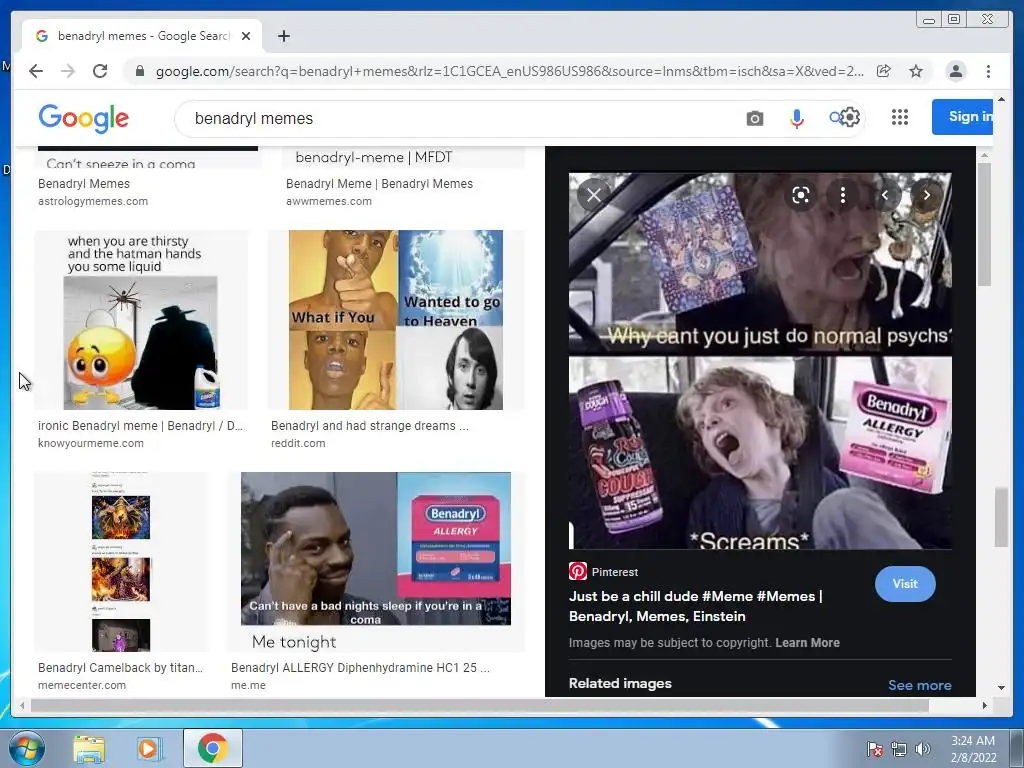Open the large previewed psychs meme image
The image size is (1024, 768).
click(x=760, y=360)
